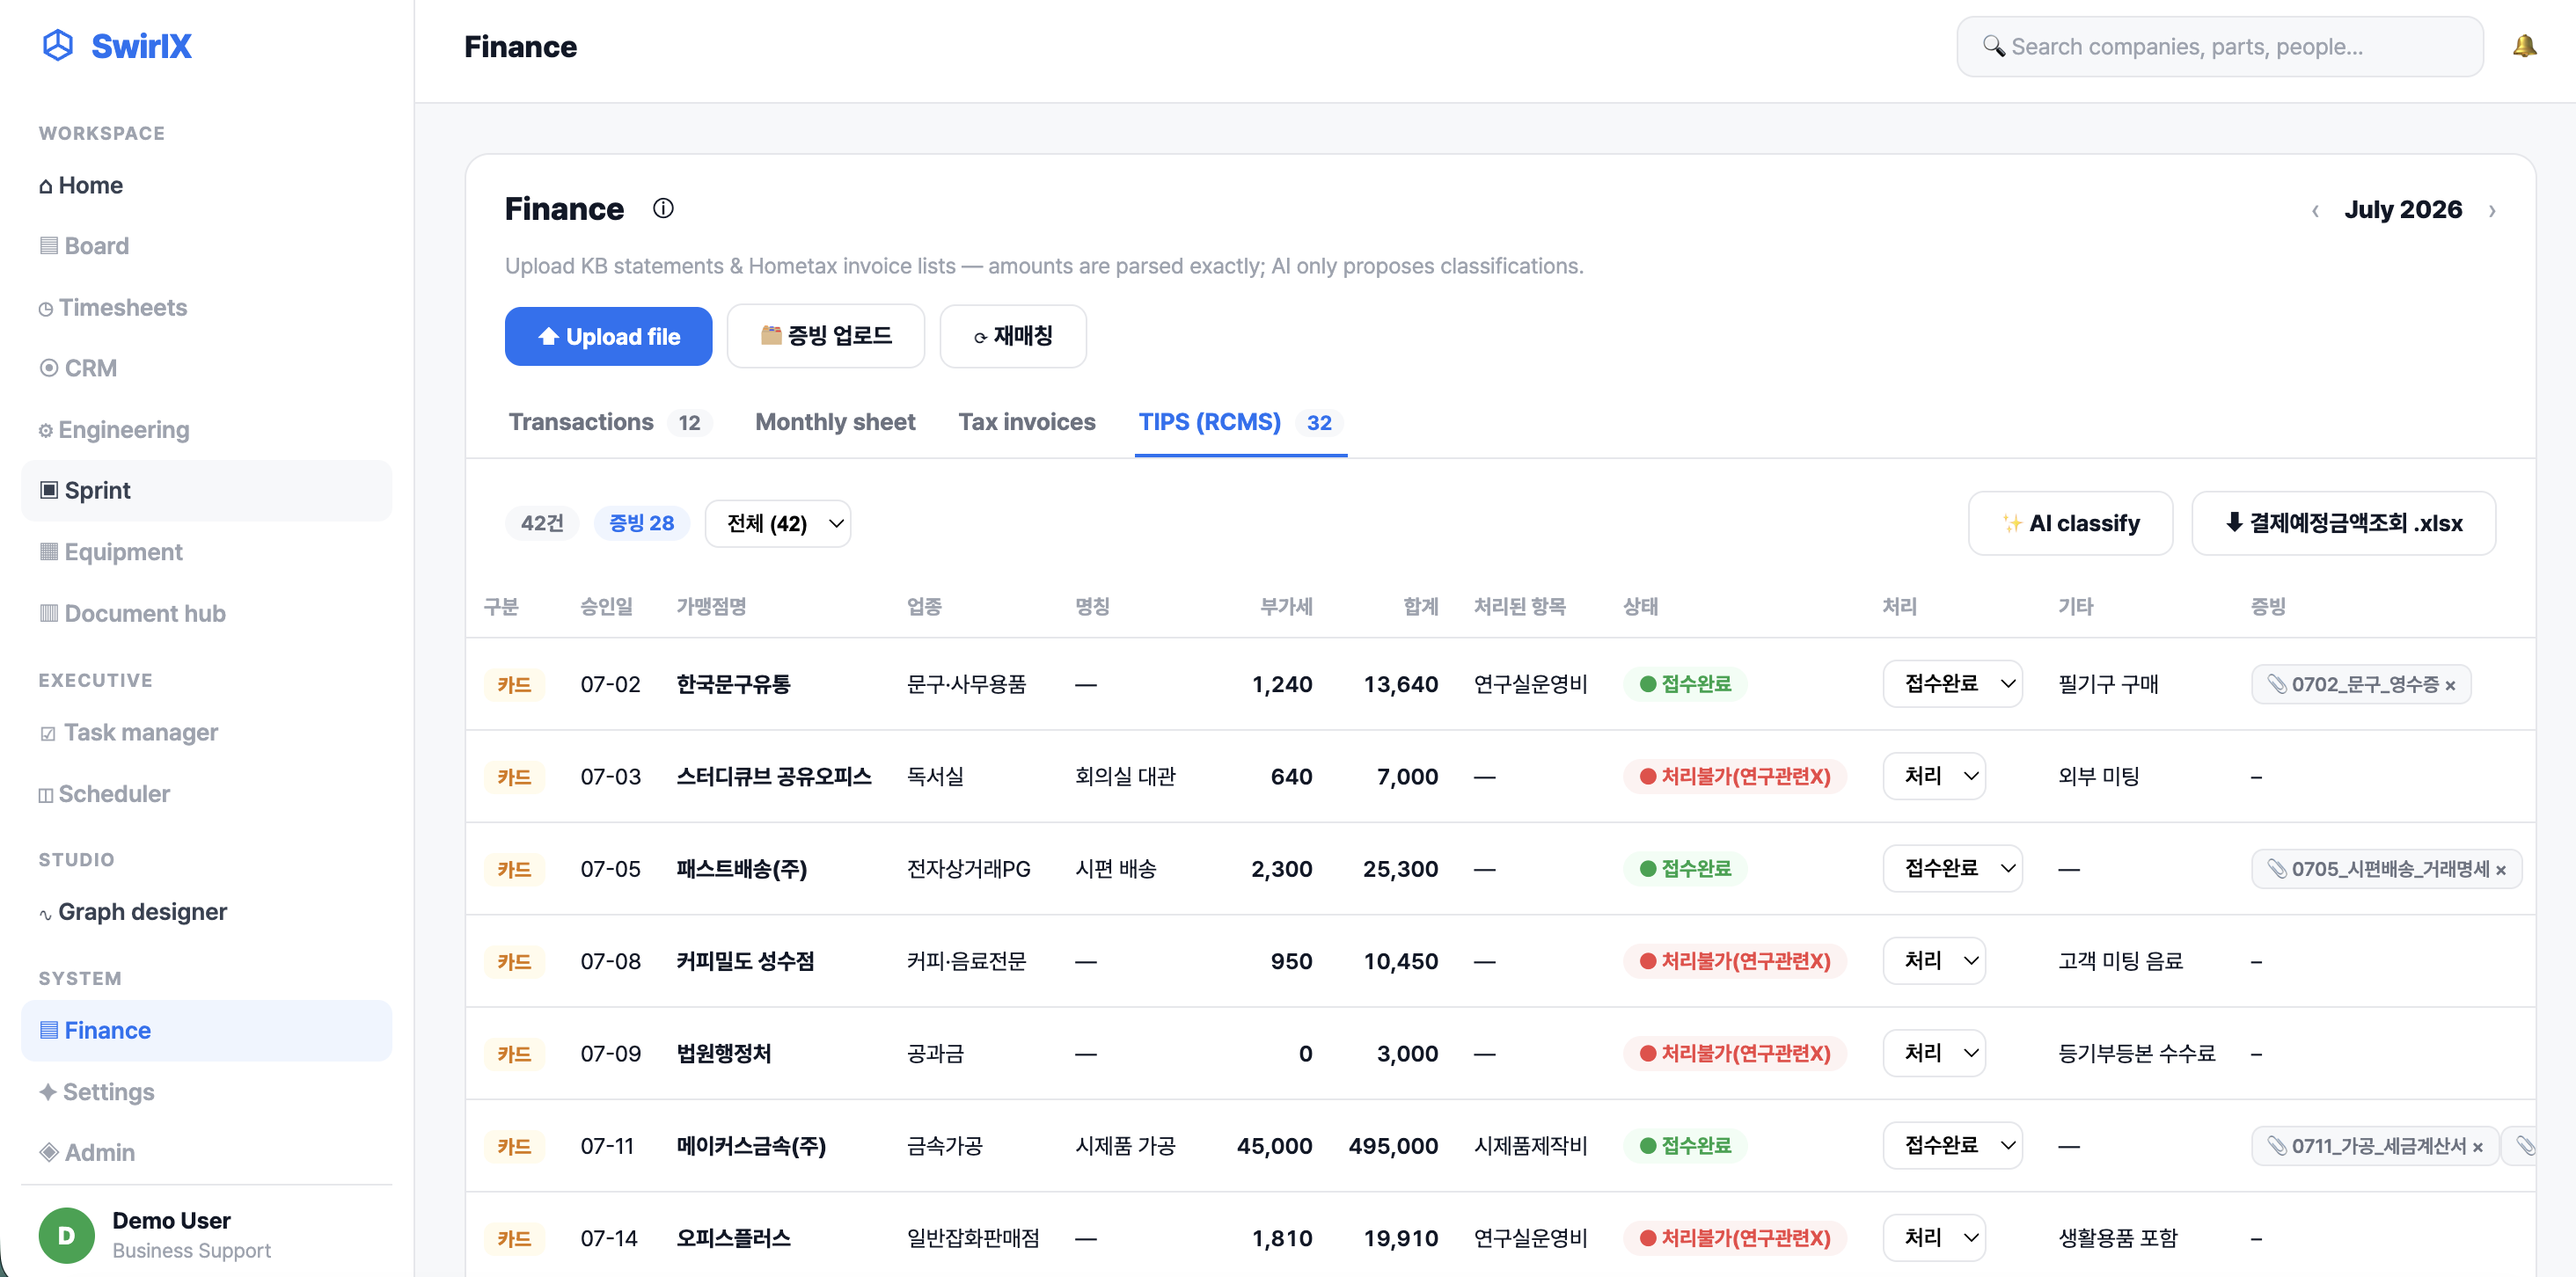
Task: Open the notification bell
Action: pyautogui.click(x=2524, y=46)
